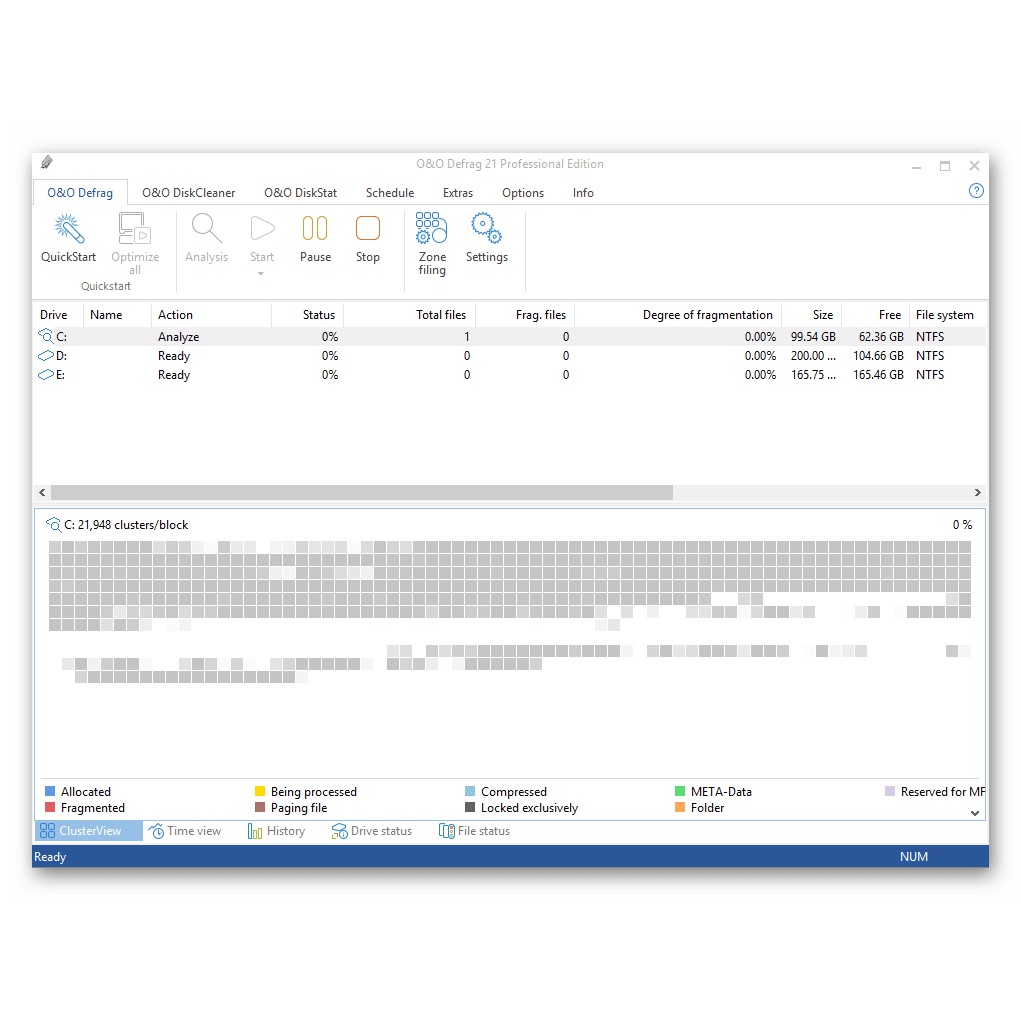Click the Paging file legend swatch

click(260, 807)
